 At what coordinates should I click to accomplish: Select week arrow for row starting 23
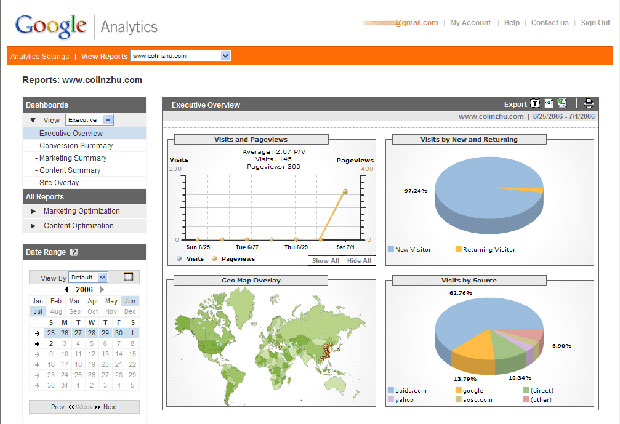click(x=37, y=375)
